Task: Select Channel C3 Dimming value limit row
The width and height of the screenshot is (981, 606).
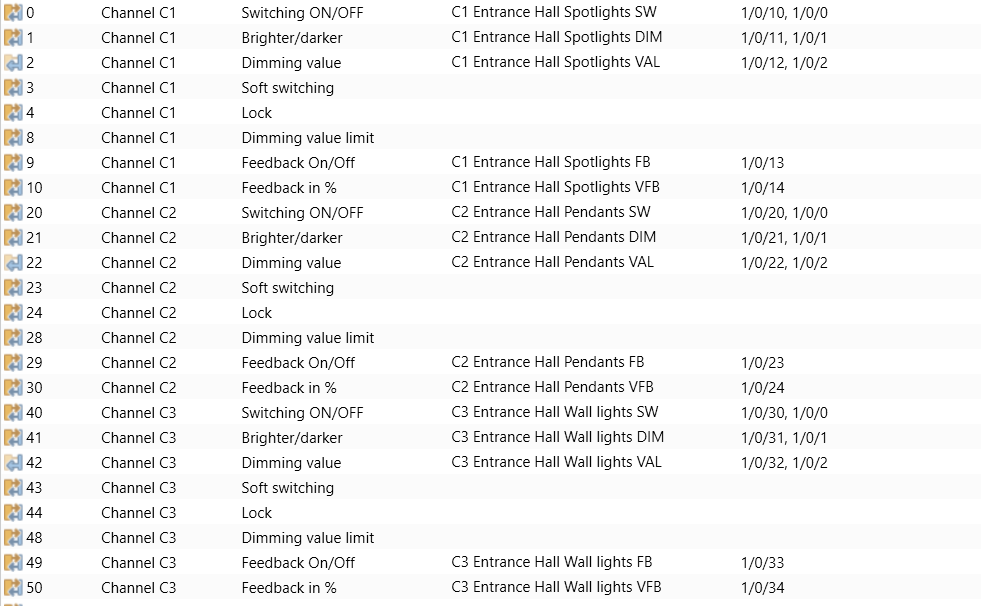Action: (x=490, y=538)
